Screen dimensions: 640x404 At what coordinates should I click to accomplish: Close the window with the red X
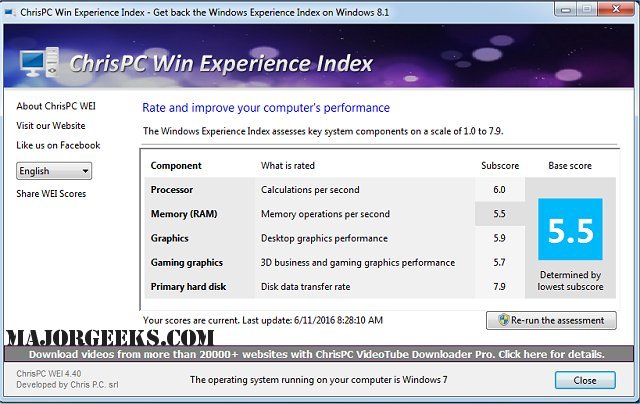point(616,9)
